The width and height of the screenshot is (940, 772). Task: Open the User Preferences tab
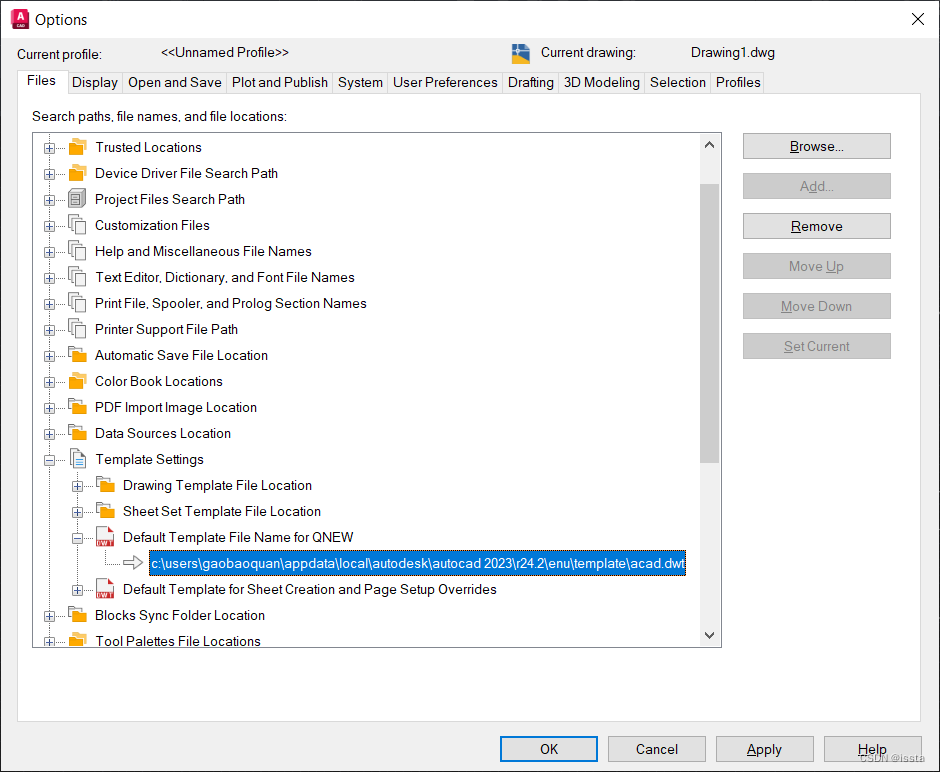(x=445, y=82)
